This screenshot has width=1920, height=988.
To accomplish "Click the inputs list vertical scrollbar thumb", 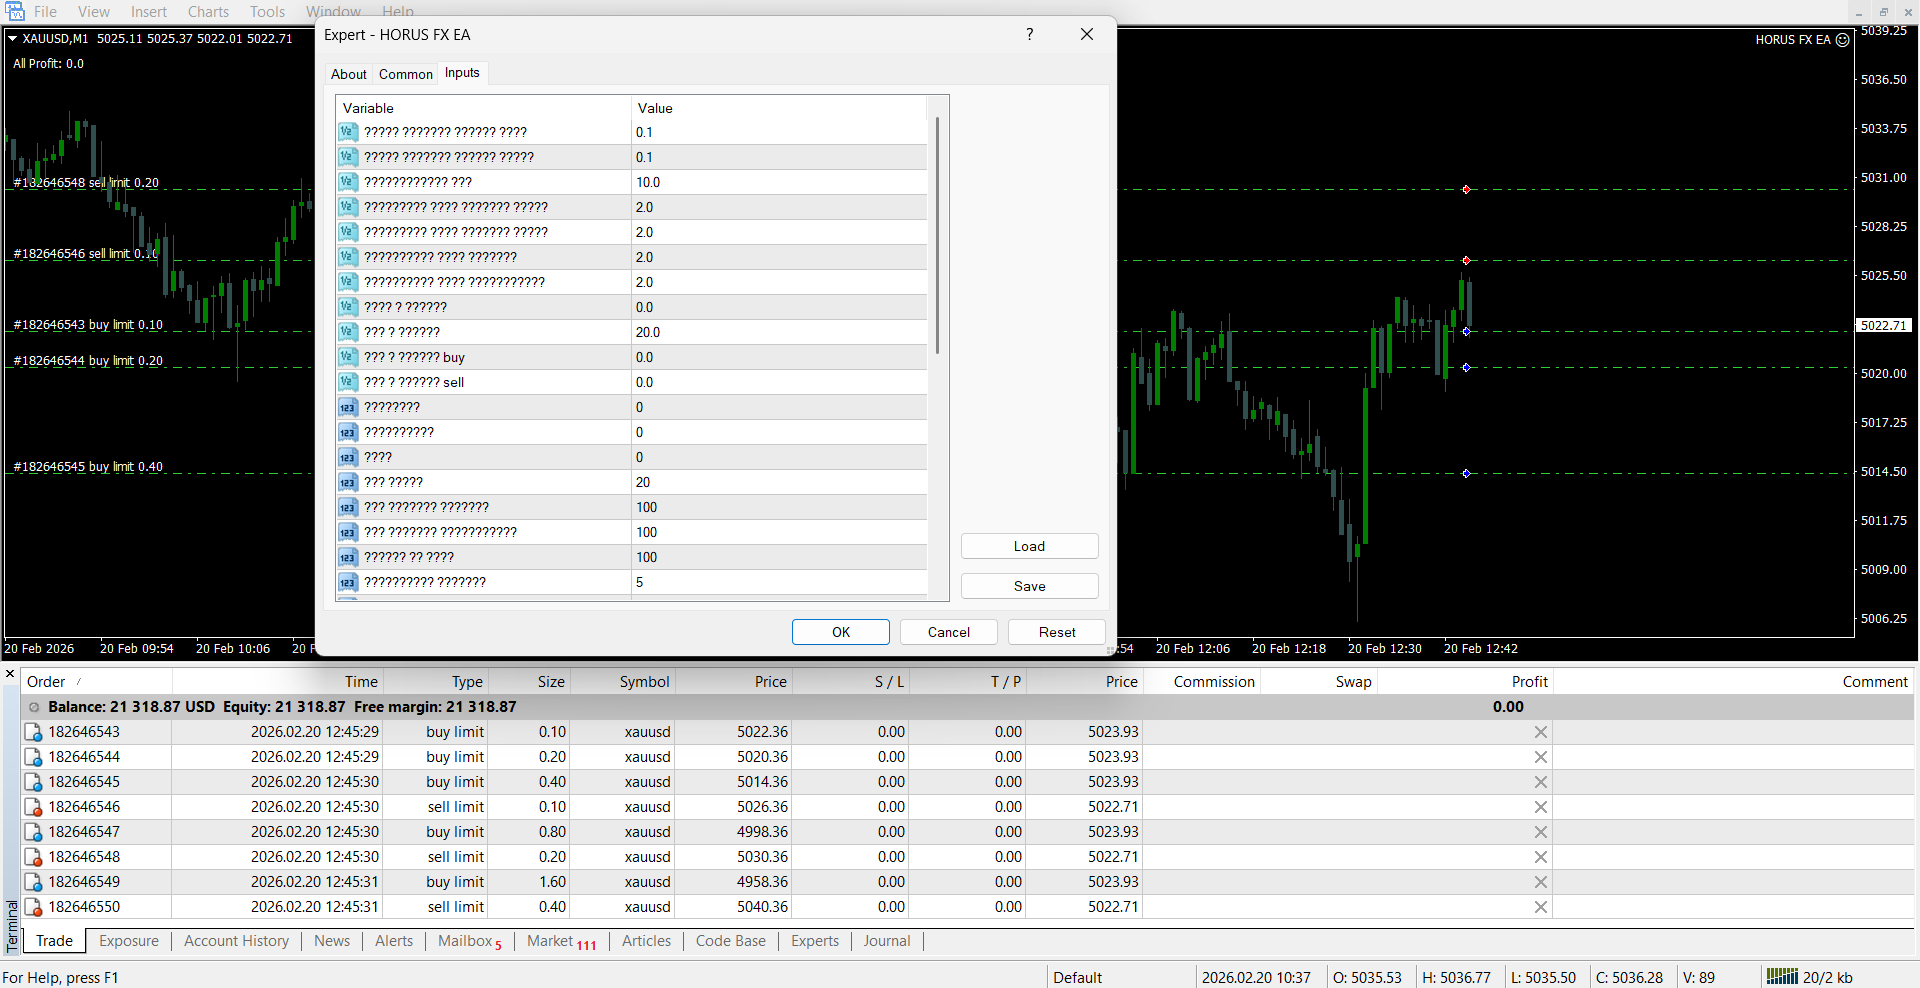I will point(937,235).
